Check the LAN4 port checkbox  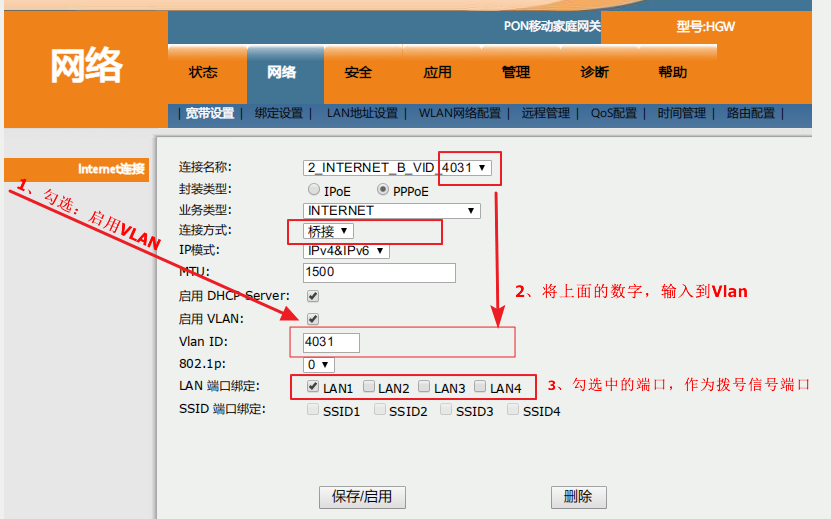(480, 386)
